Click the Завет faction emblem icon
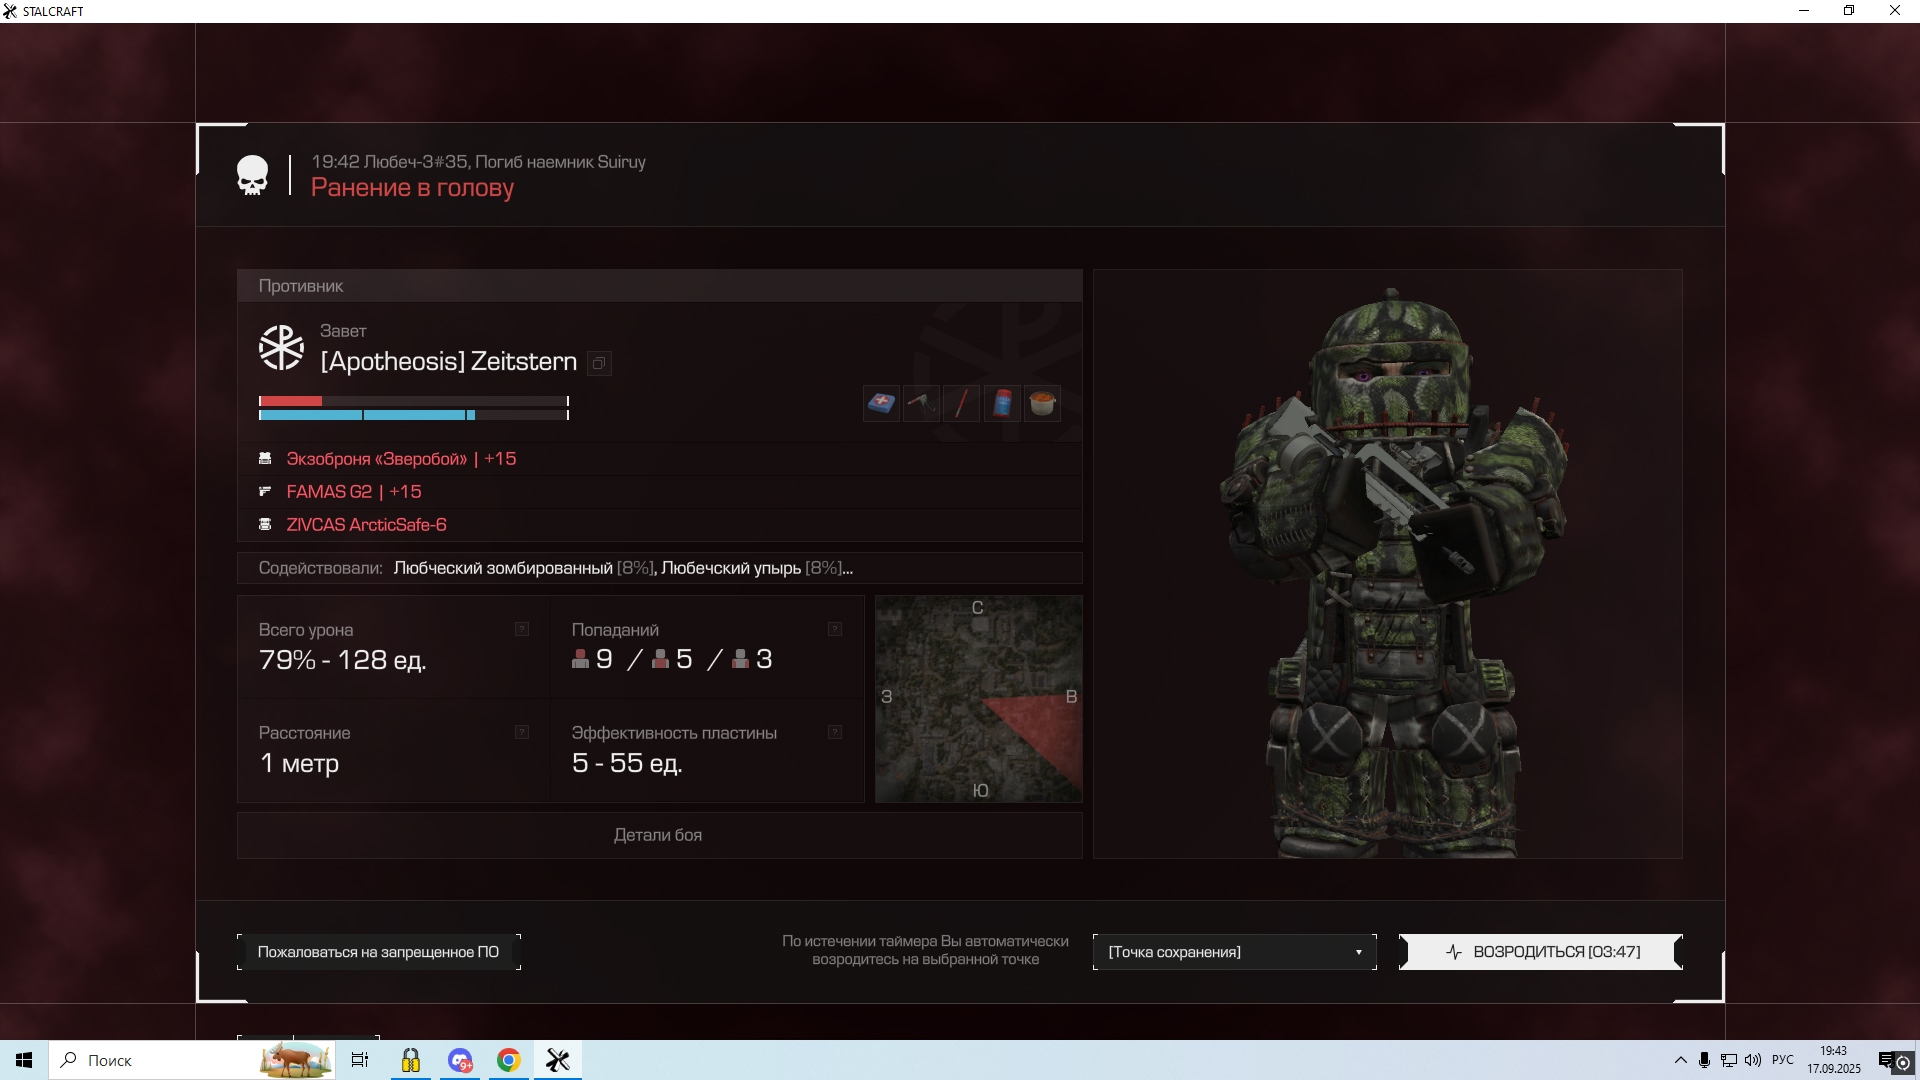Viewport: 1920px width, 1080px height. [281, 348]
